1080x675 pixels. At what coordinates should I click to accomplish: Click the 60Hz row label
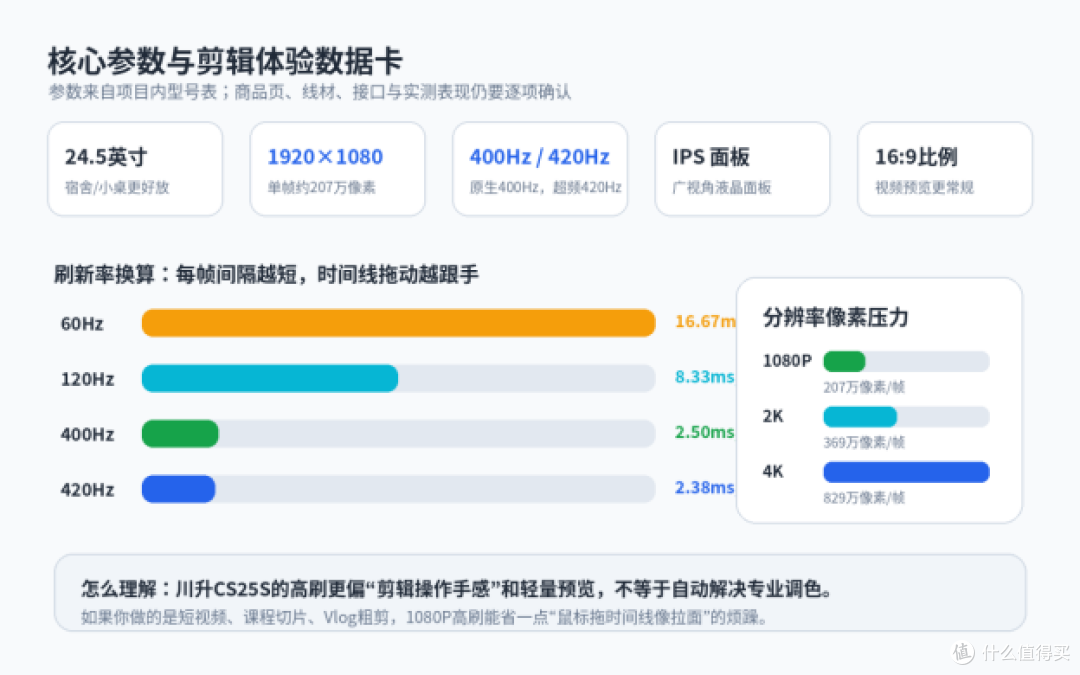[82, 324]
